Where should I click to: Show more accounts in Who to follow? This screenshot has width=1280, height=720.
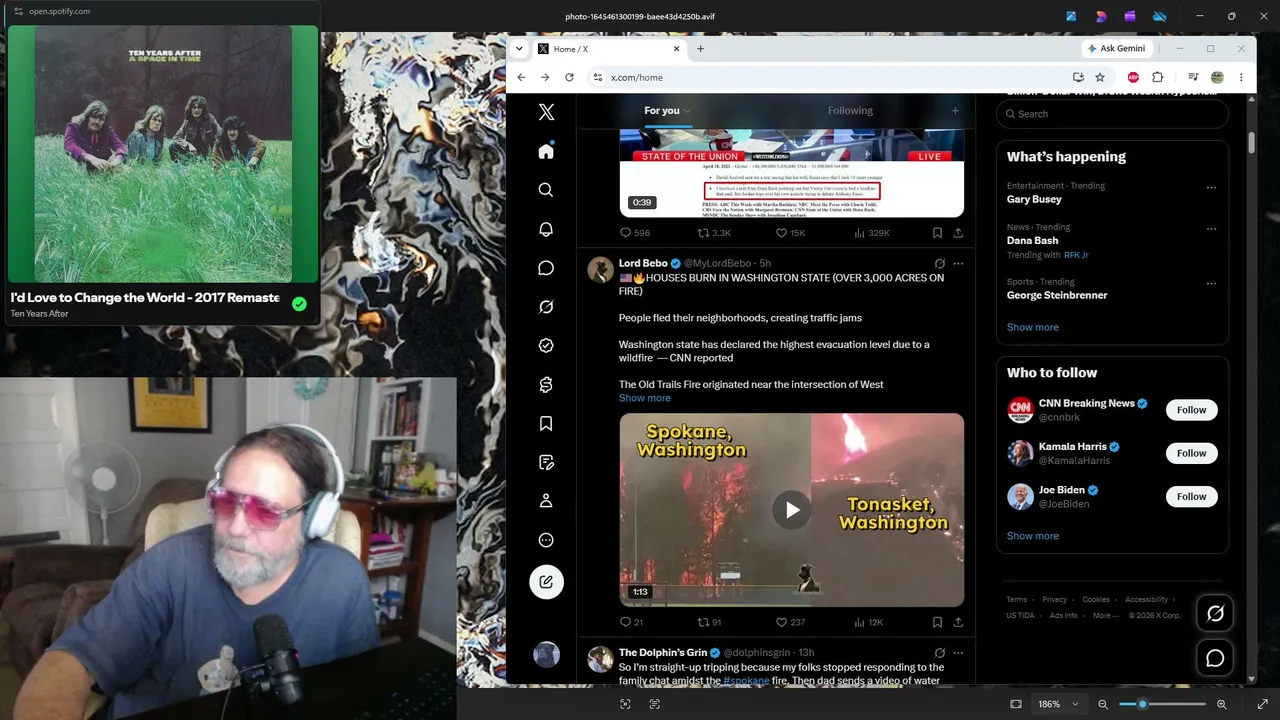[1032, 536]
